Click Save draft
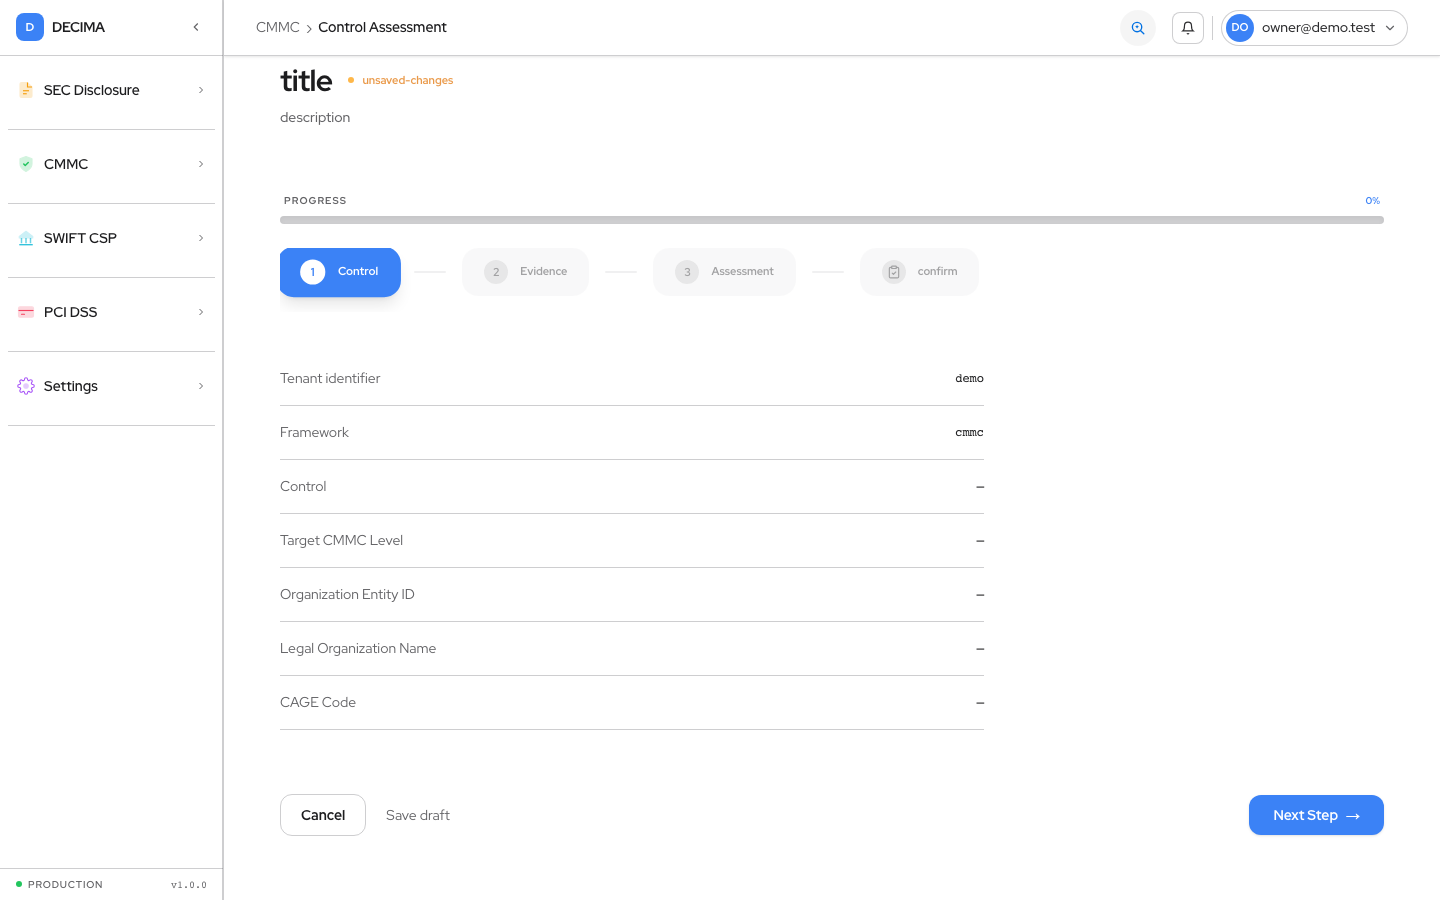Image resolution: width=1440 pixels, height=900 pixels. click(x=418, y=816)
